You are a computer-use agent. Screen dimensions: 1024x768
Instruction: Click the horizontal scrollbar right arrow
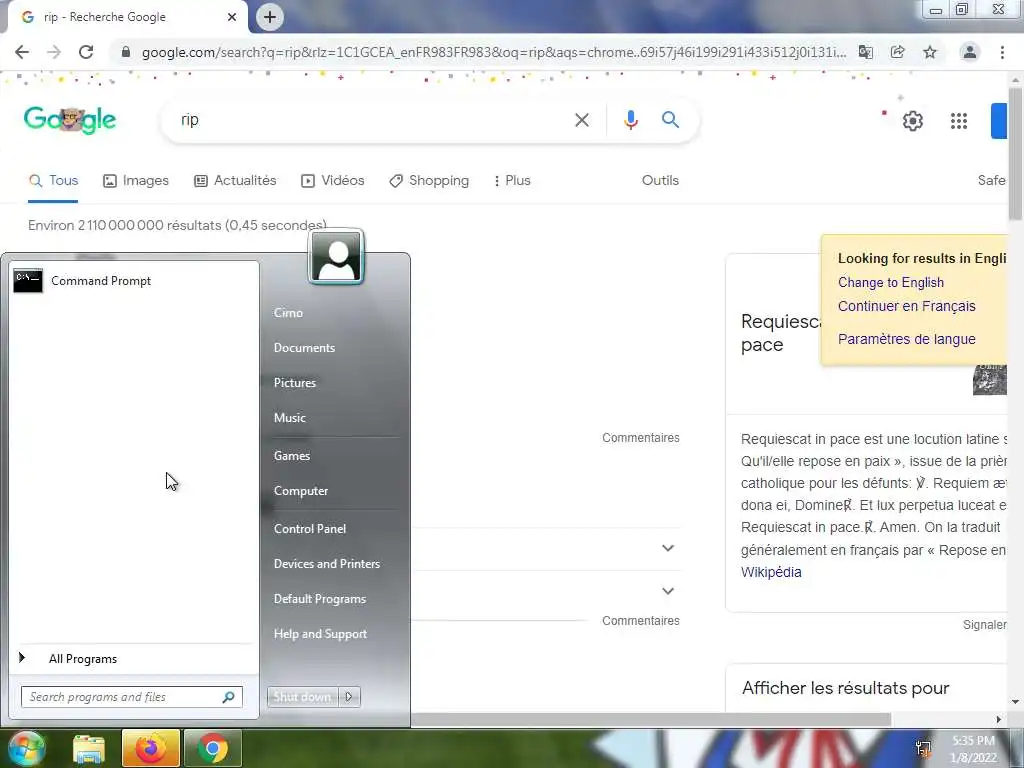tap(999, 720)
